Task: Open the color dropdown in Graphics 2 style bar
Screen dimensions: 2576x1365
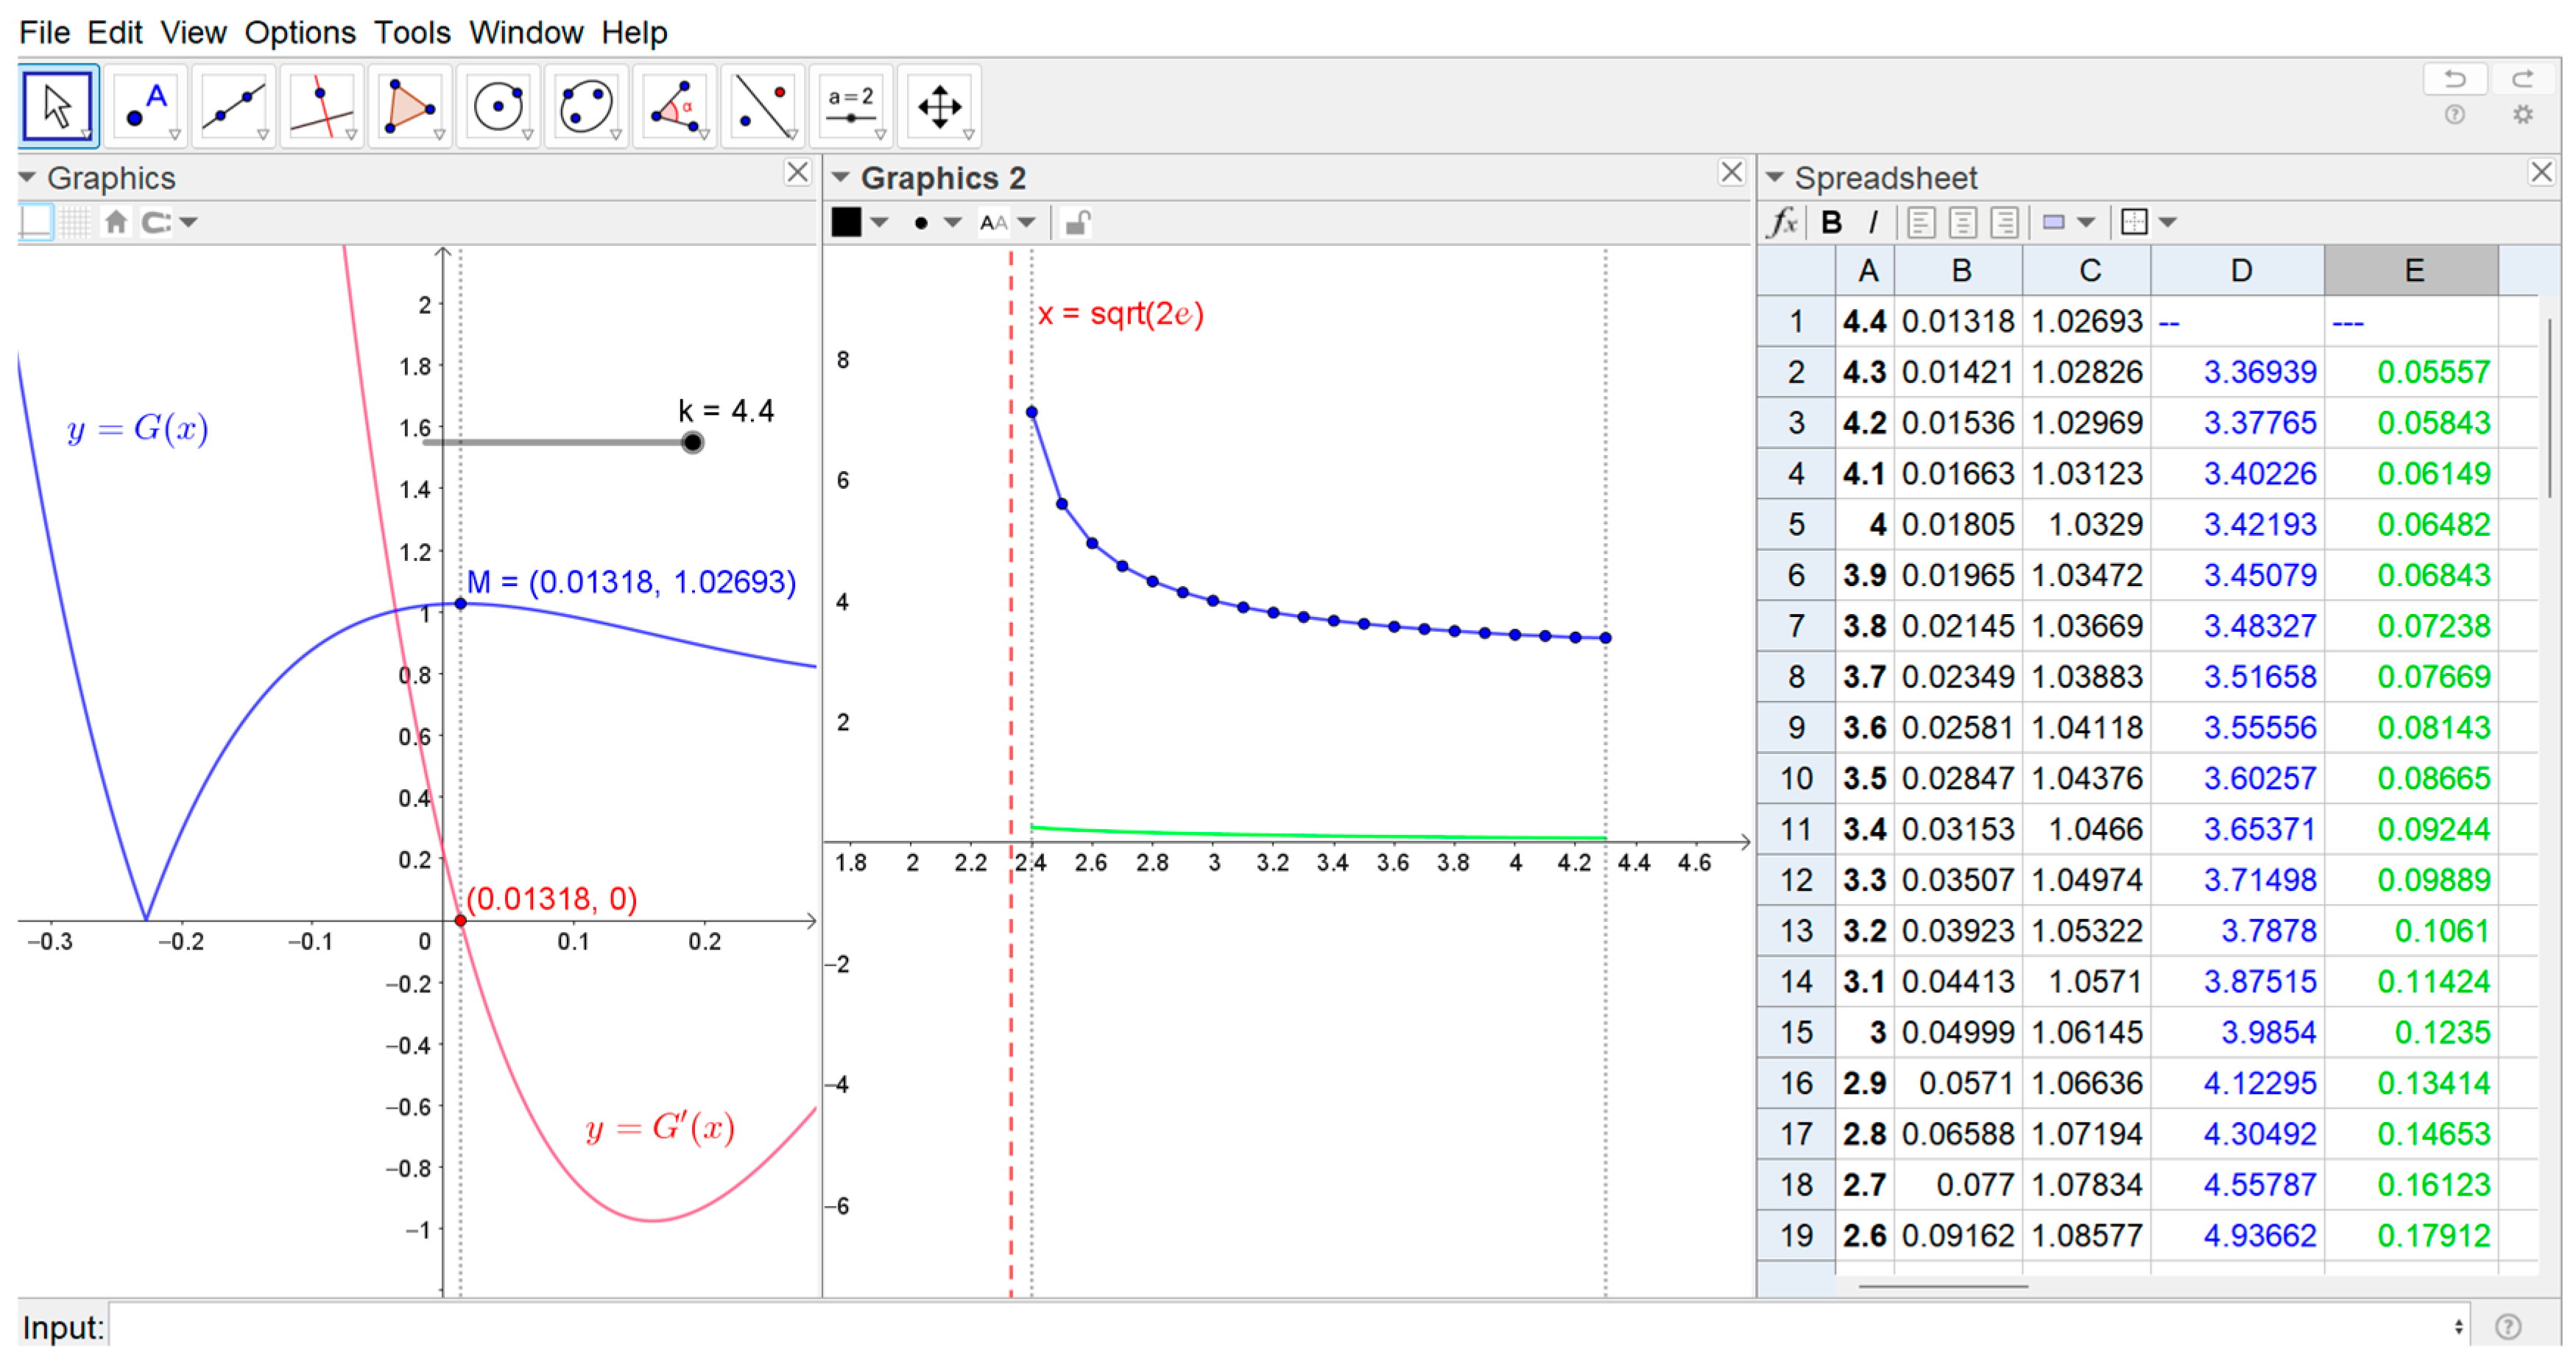Action: (880, 222)
